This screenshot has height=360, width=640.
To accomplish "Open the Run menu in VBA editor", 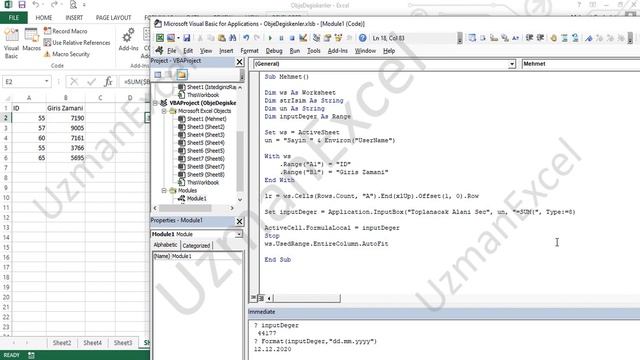I will tap(295, 51).
